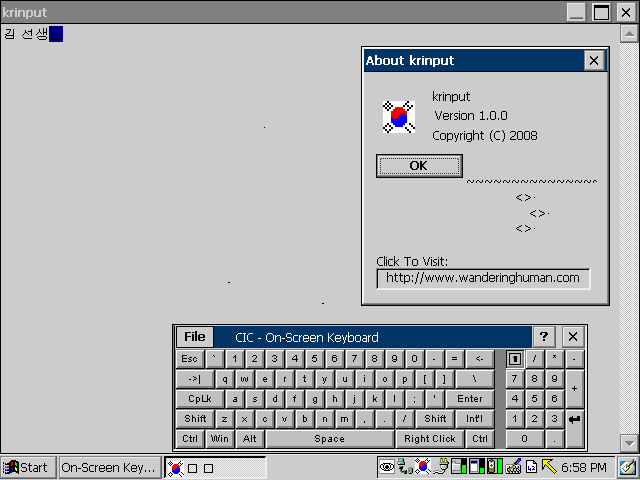The height and width of the screenshot is (480, 640).
Task: Click OK in About krinput dialog
Action: pos(419,166)
